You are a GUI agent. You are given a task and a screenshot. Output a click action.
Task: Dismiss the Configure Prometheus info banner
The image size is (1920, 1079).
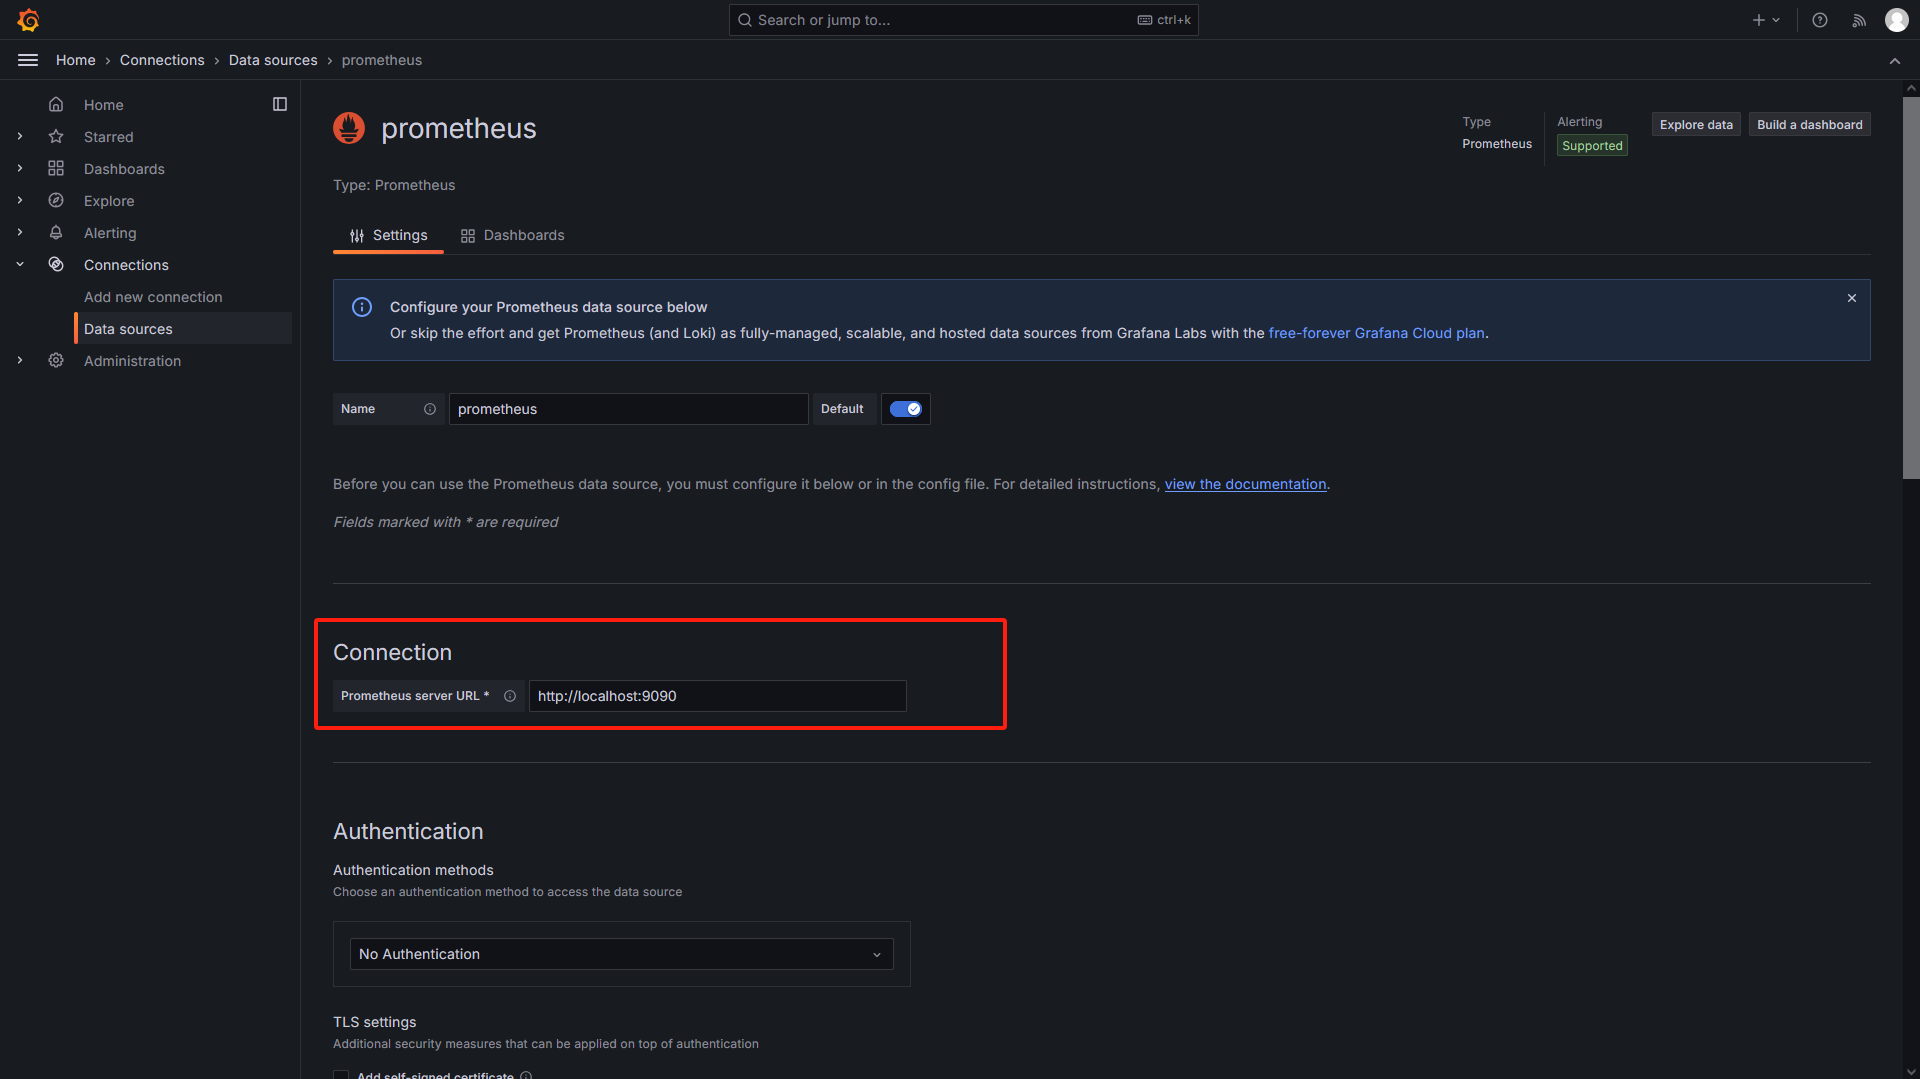pos(1852,298)
